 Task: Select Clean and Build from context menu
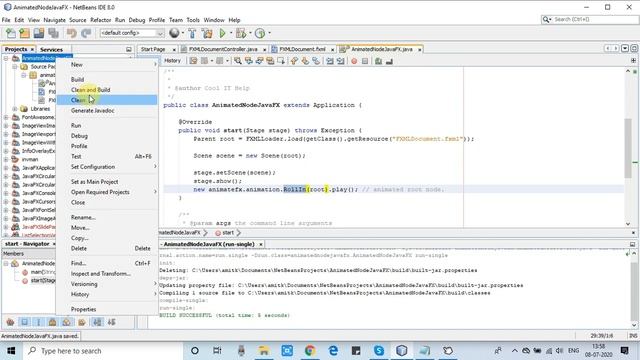pos(91,90)
